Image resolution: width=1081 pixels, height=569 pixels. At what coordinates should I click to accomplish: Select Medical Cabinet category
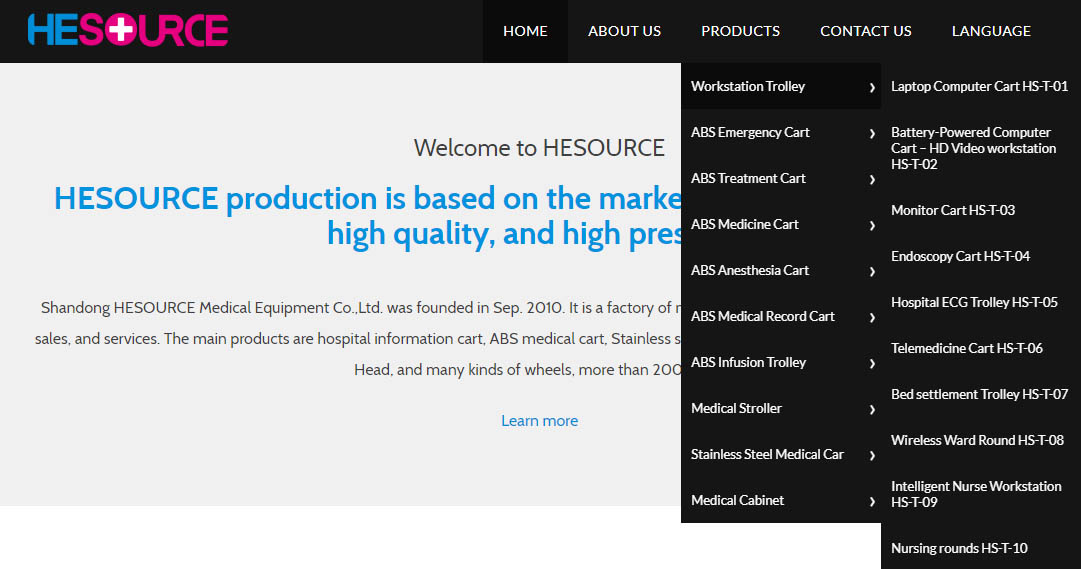[x=781, y=500]
